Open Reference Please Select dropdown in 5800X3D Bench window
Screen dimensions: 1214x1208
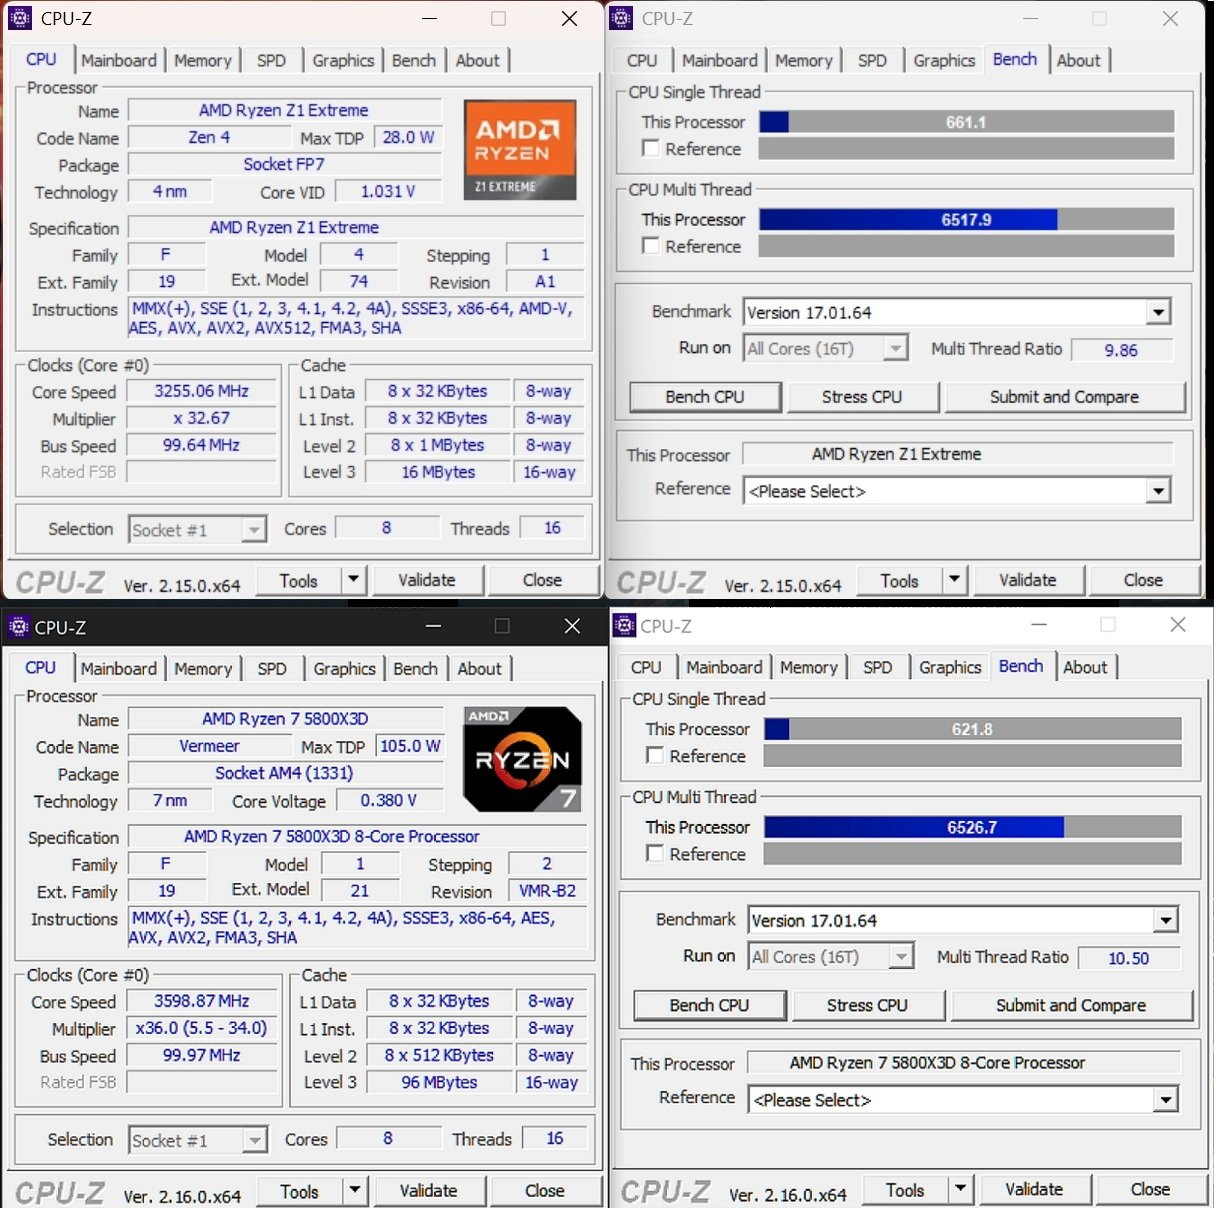[x=1165, y=1100]
